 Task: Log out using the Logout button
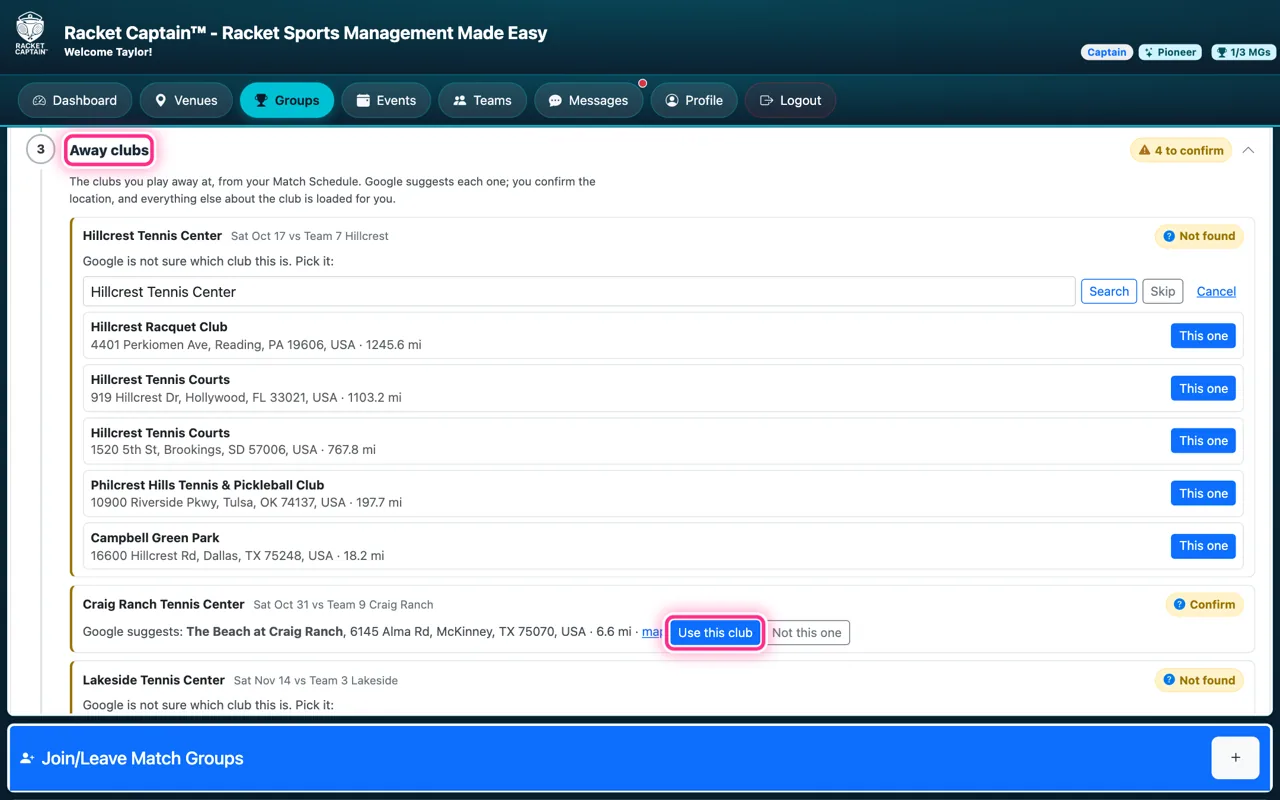pyautogui.click(x=791, y=100)
